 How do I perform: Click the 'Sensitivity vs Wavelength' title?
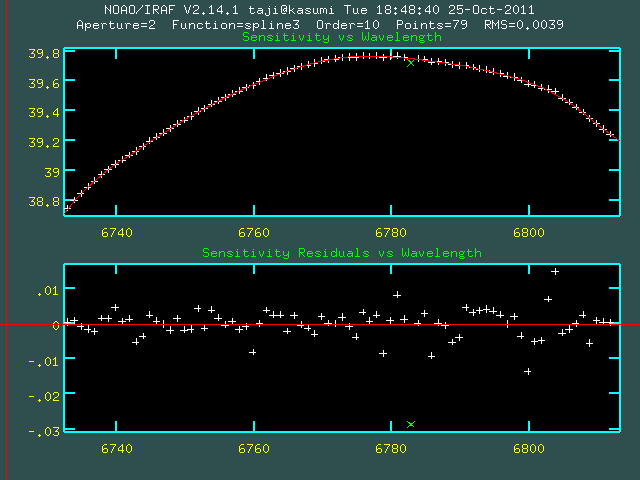341,37
